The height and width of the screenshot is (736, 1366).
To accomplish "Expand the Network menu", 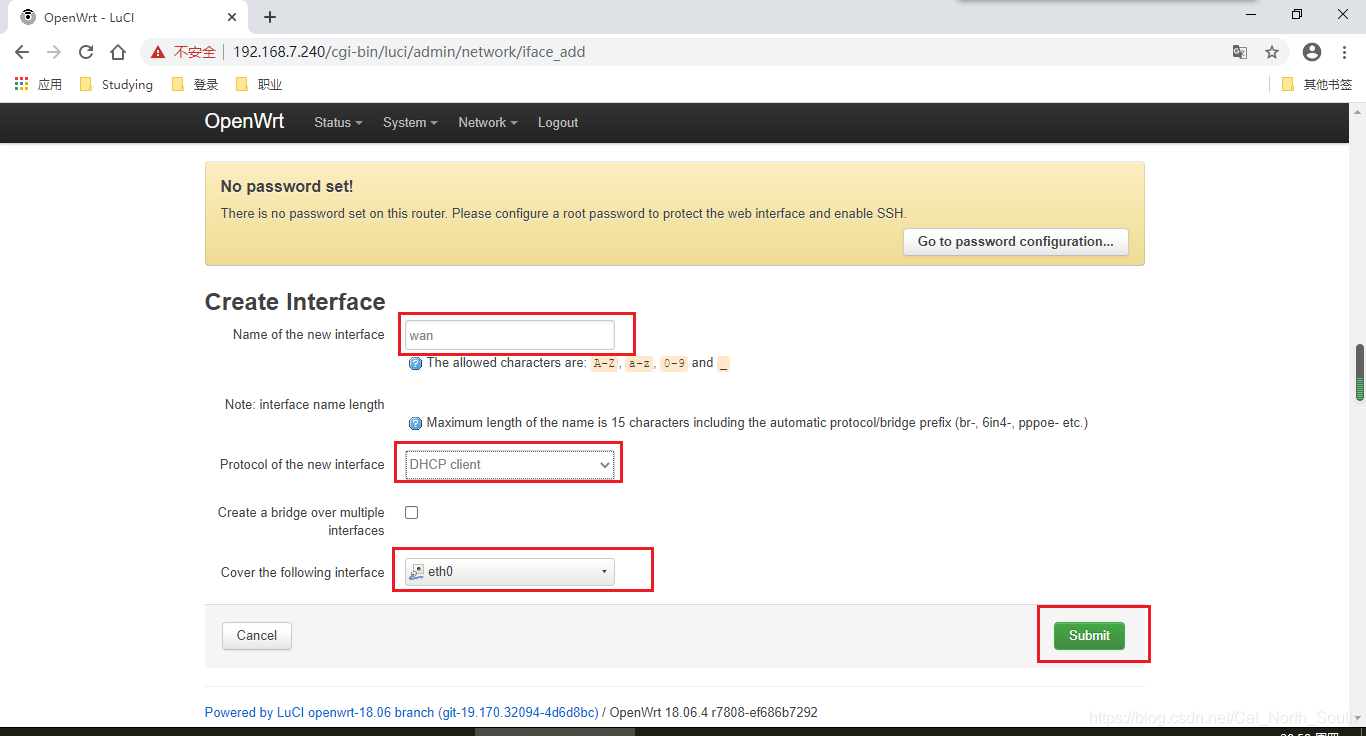I will point(488,122).
